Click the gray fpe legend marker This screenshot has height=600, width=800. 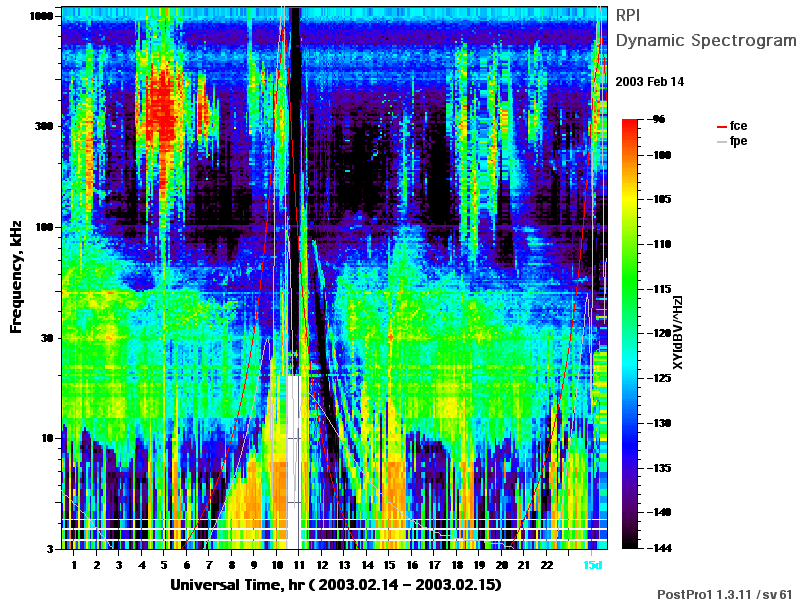(x=721, y=141)
